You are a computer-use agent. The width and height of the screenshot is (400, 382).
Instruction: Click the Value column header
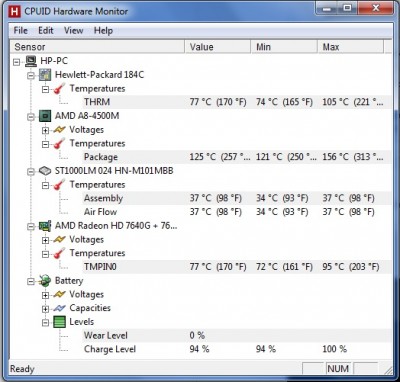tap(218, 47)
